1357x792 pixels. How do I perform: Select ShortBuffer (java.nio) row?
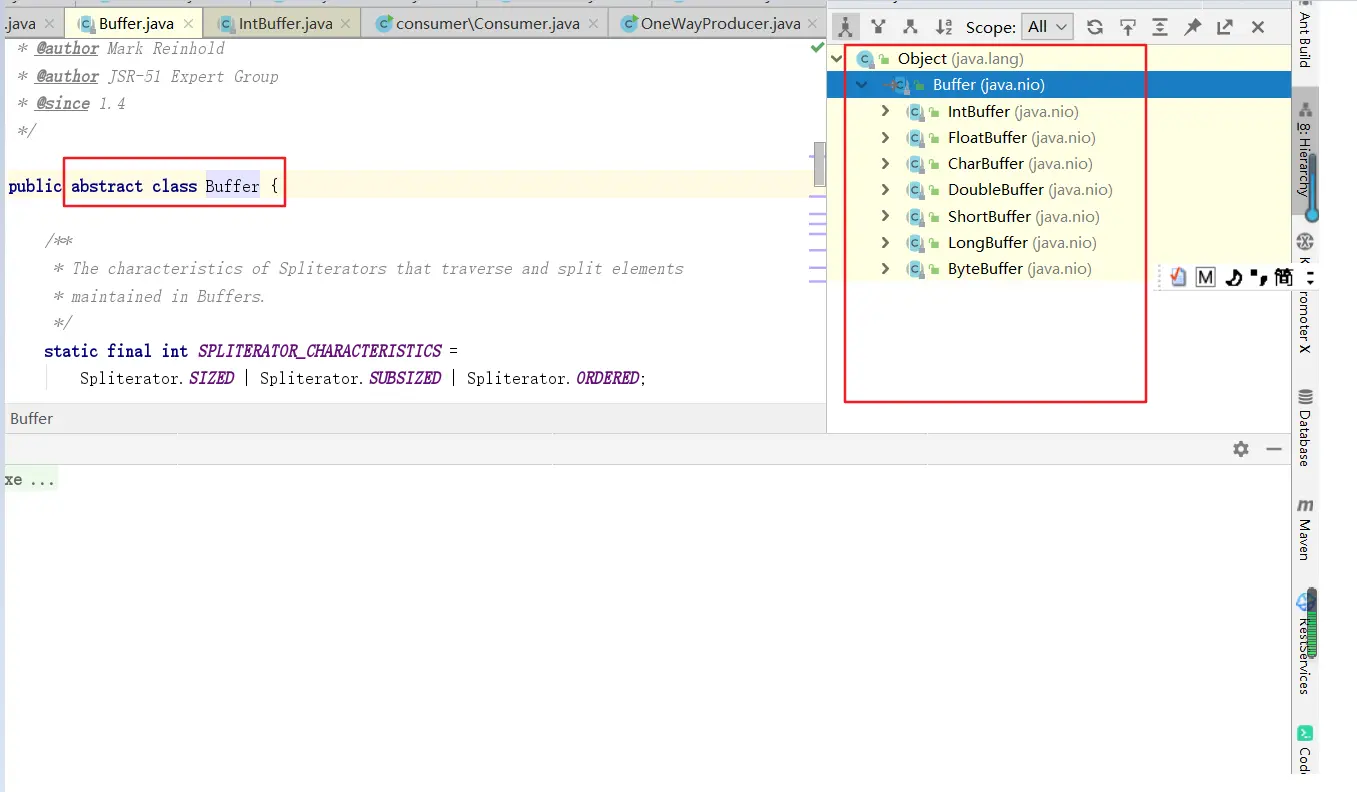coord(1059,216)
